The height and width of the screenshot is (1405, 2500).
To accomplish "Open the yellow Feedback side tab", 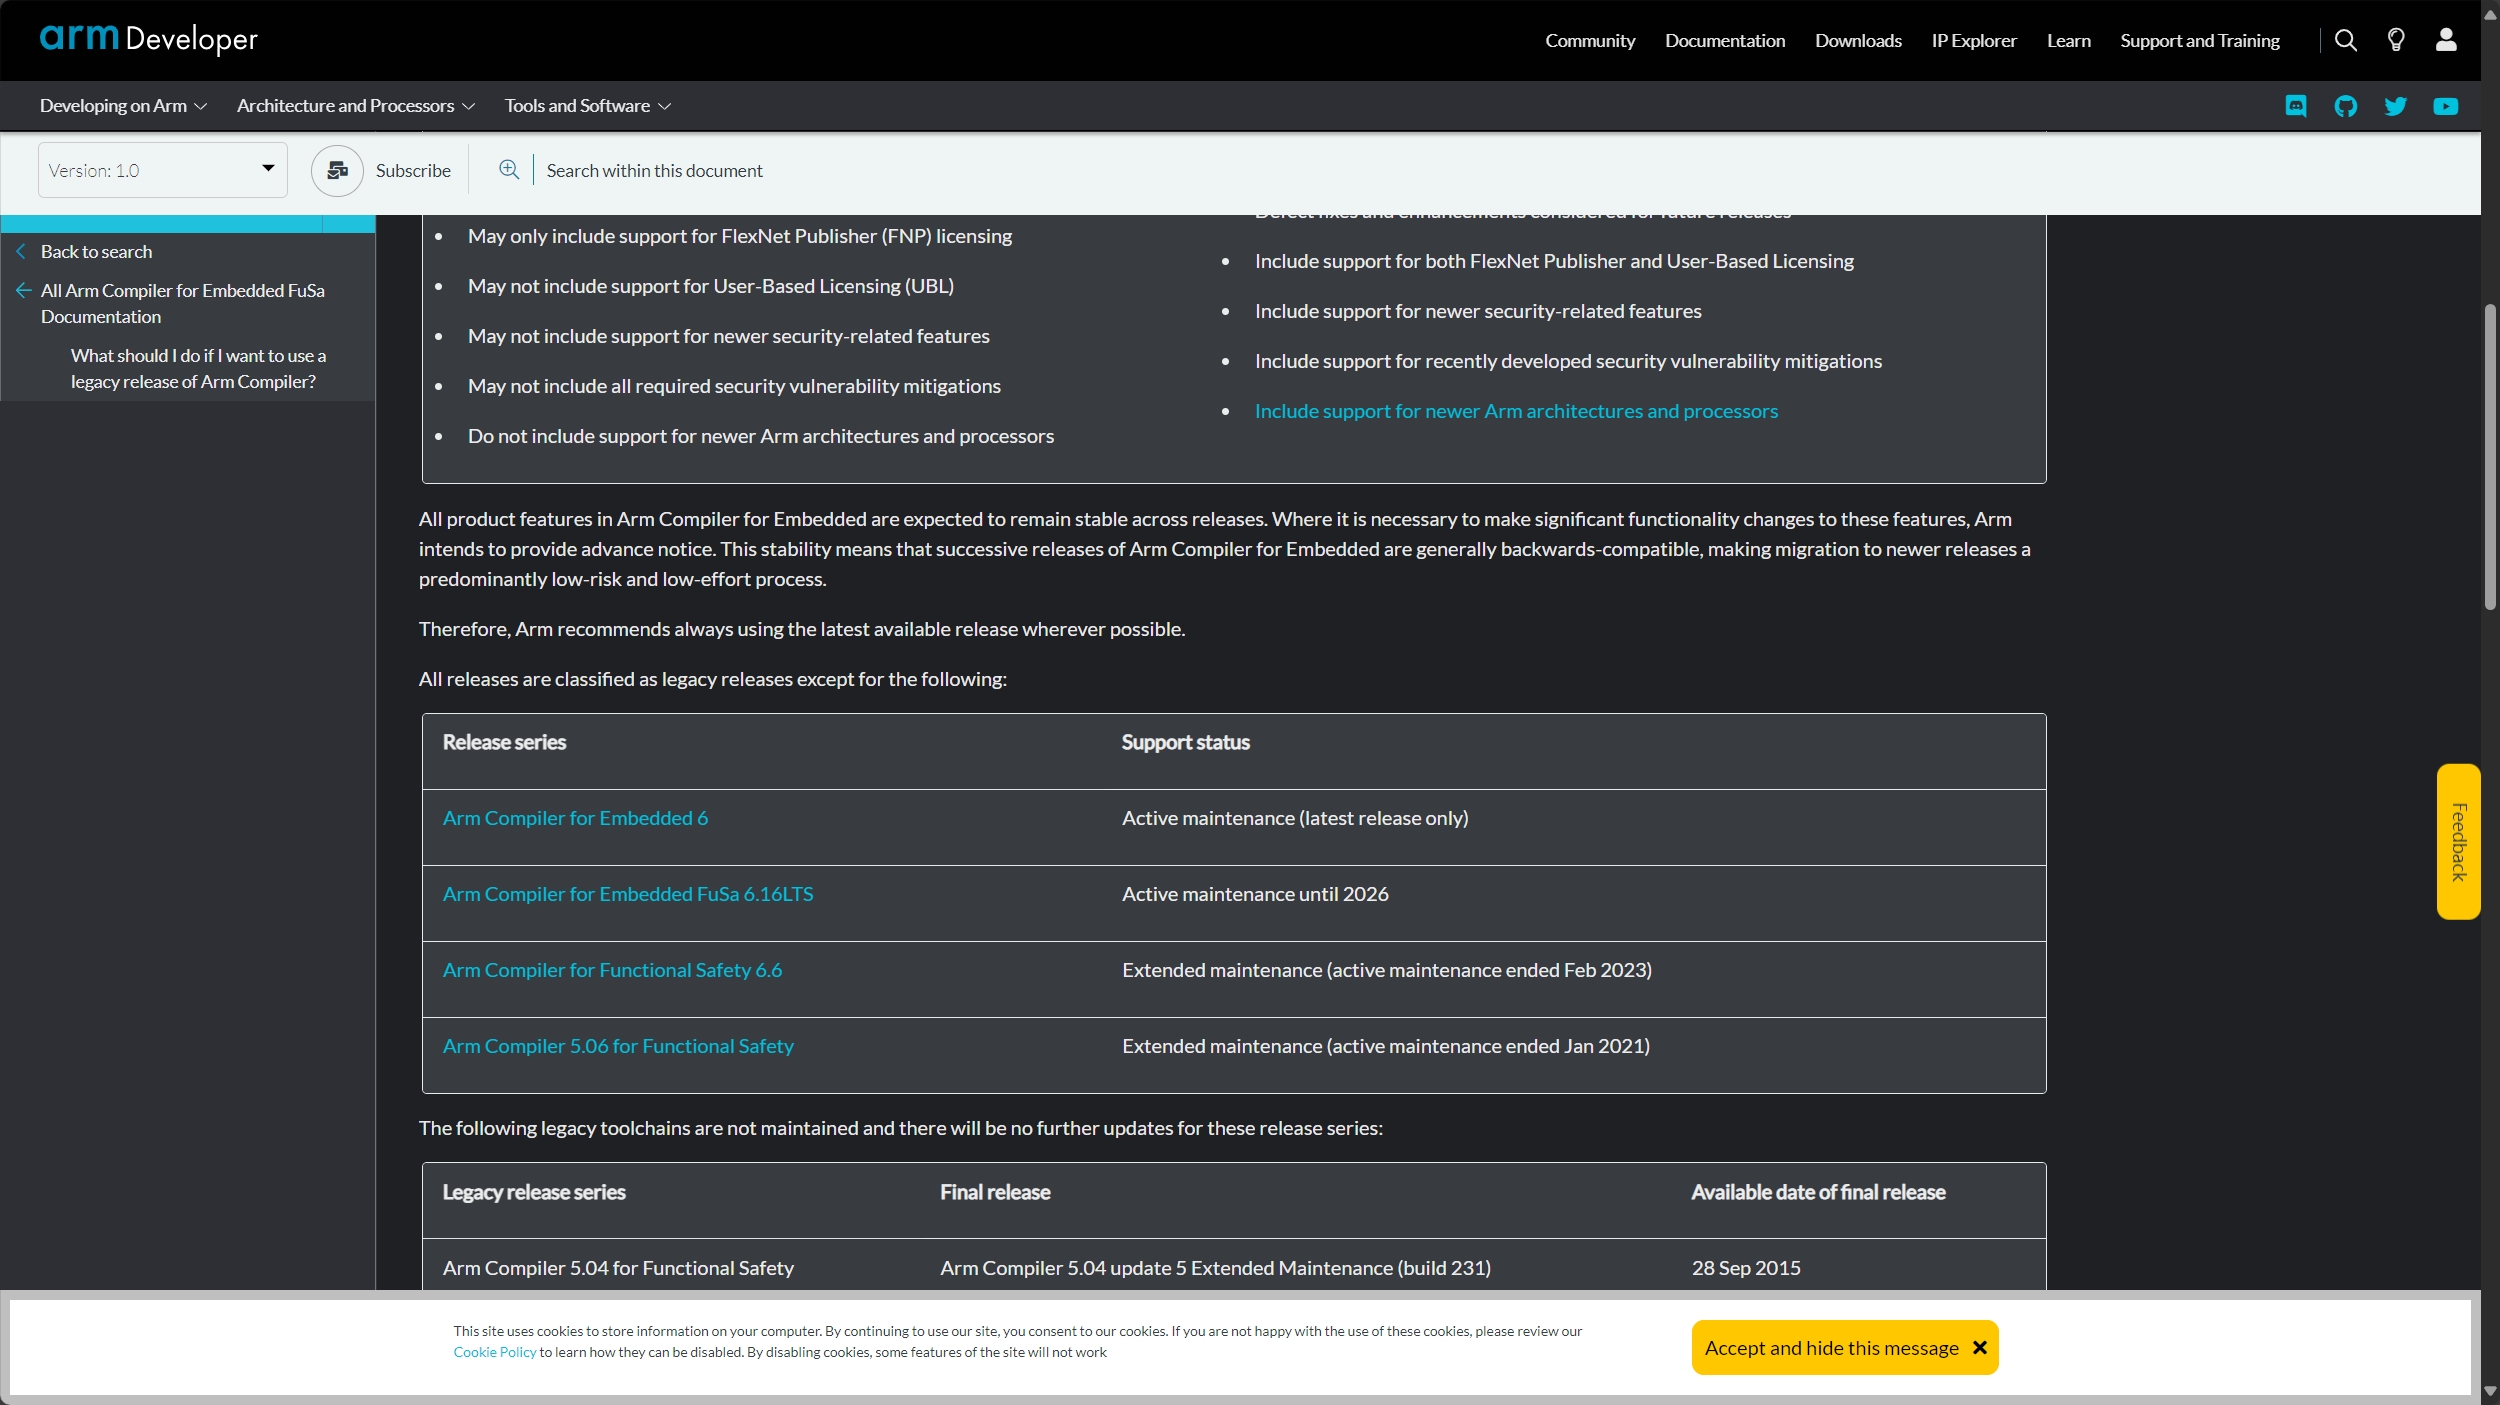I will pos(2457,841).
